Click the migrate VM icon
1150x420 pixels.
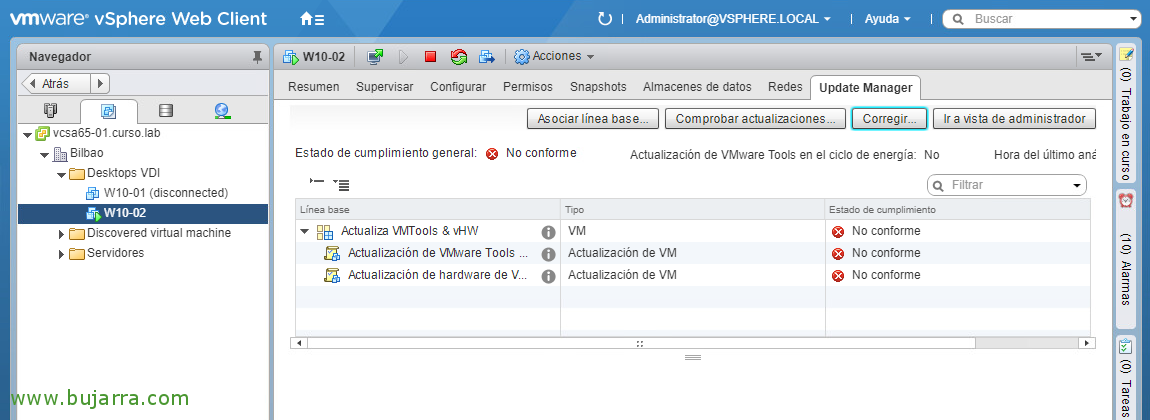click(487, 56)
